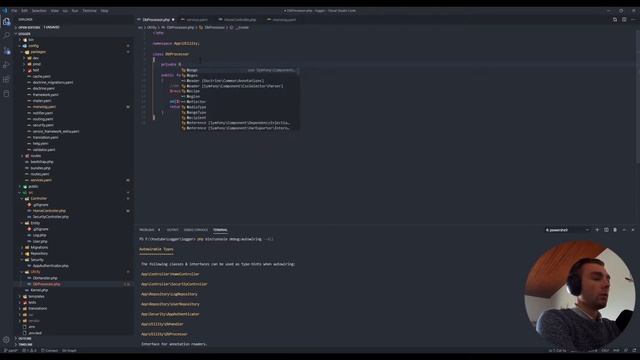Viewport: 640px width, 360px height.
Task: Click the errors and warnings status bar indicator
Action: coord(29,350)
